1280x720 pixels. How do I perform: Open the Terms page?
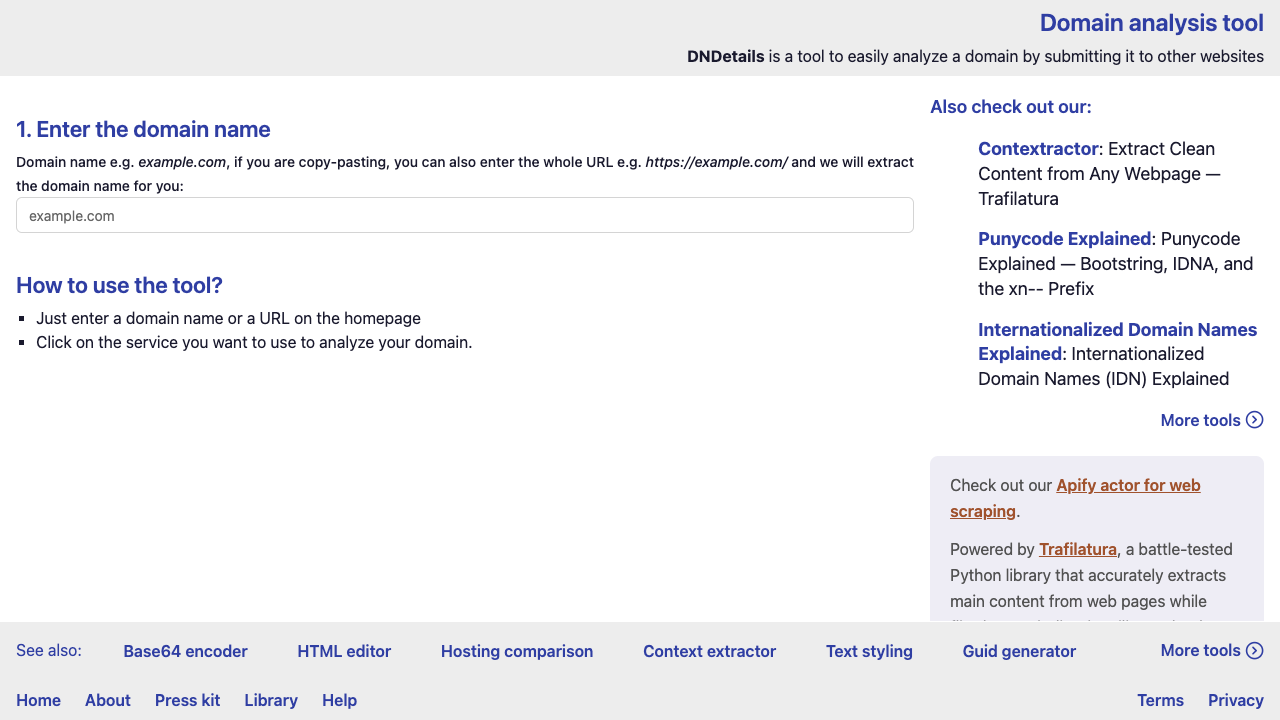coord(1160,700)
